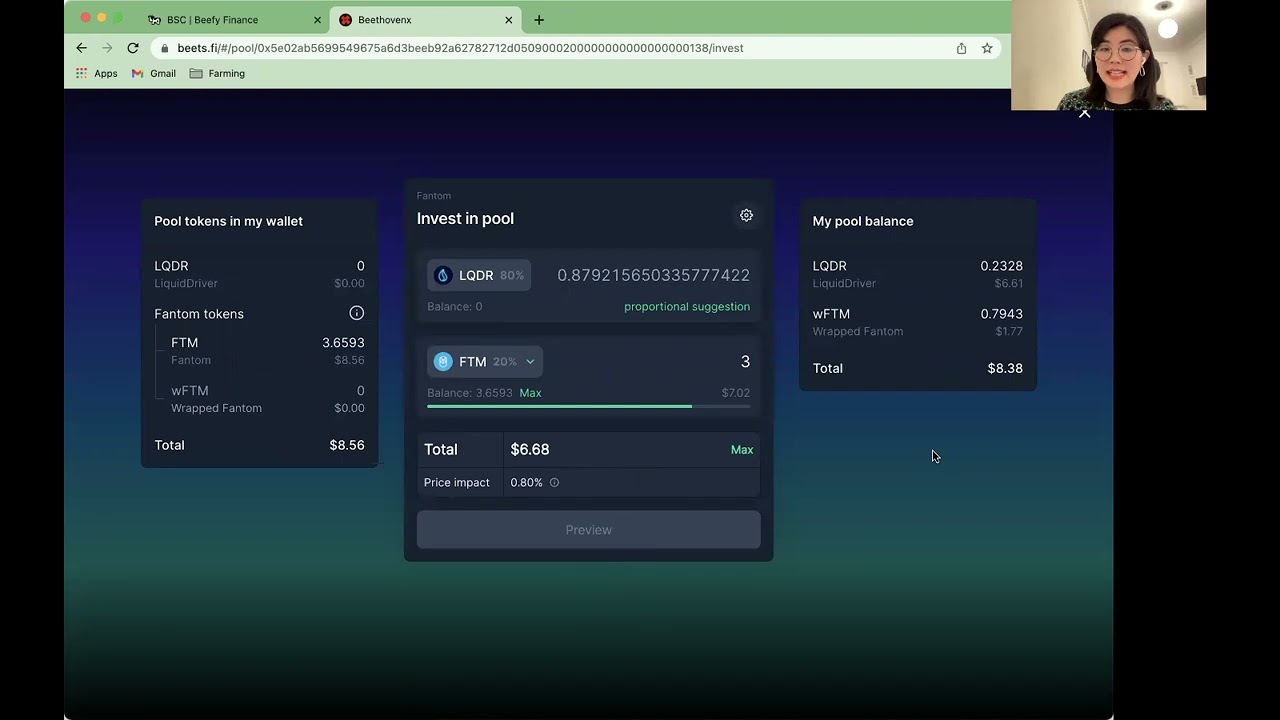The height and width of the screenshot is (720, 1280).
Task: Click 'My pool balance' heading
Action: (863, 221)
